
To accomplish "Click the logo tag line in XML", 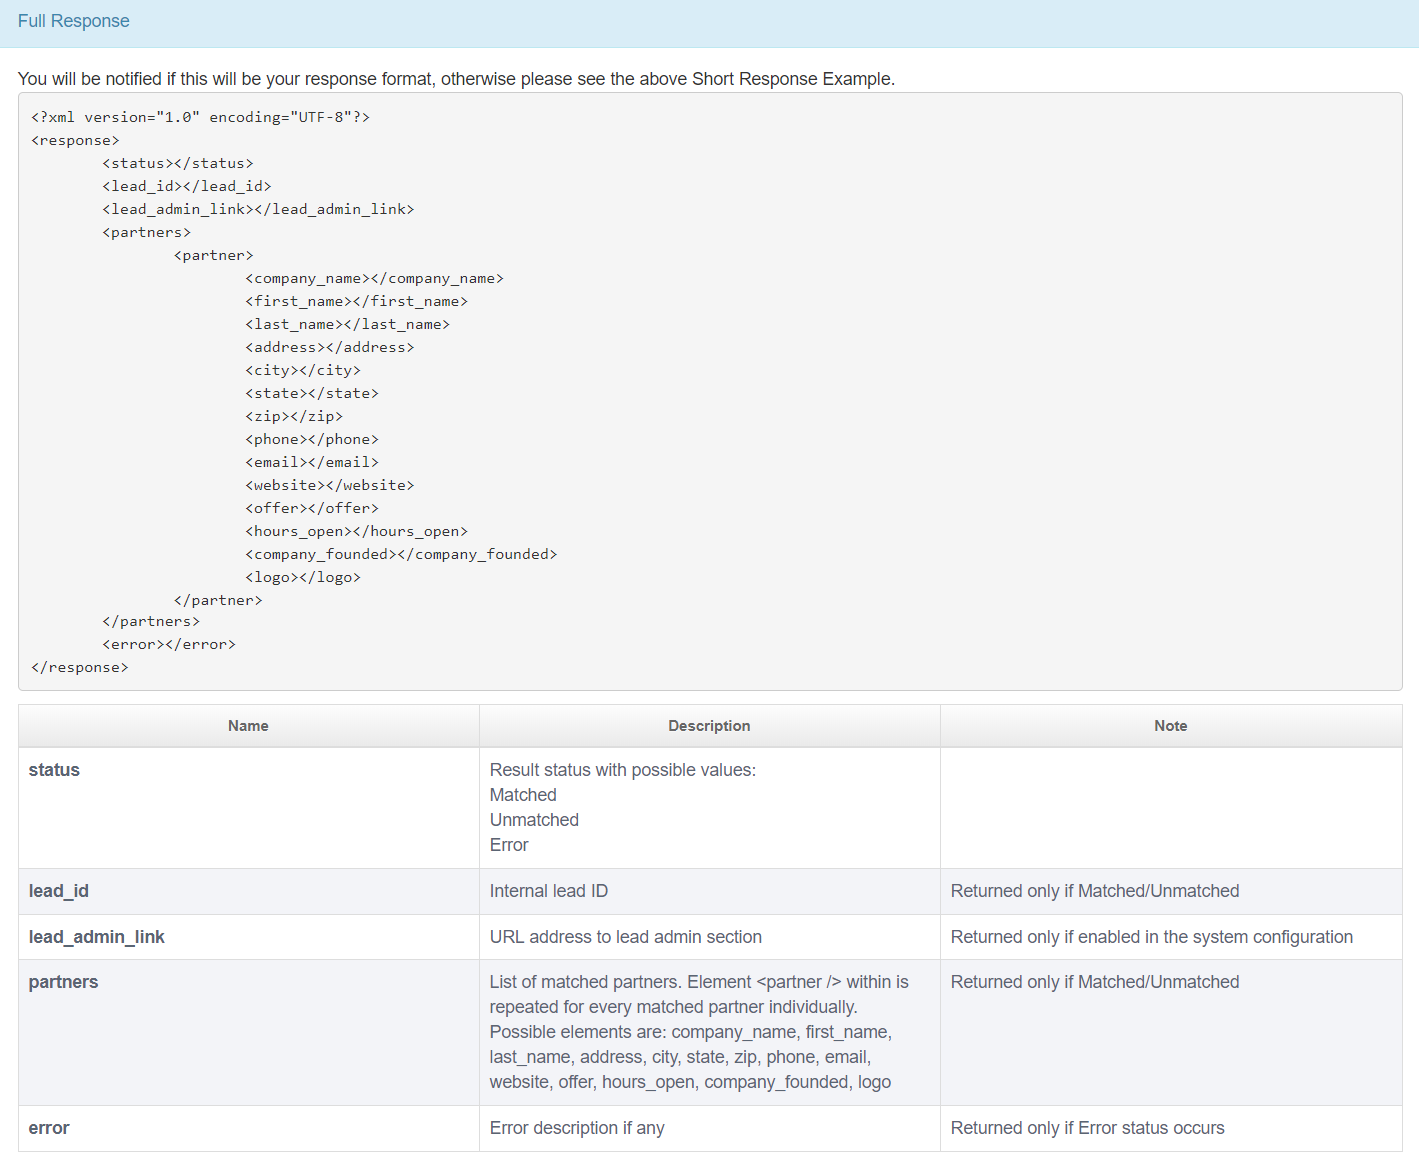I will 302,577.
